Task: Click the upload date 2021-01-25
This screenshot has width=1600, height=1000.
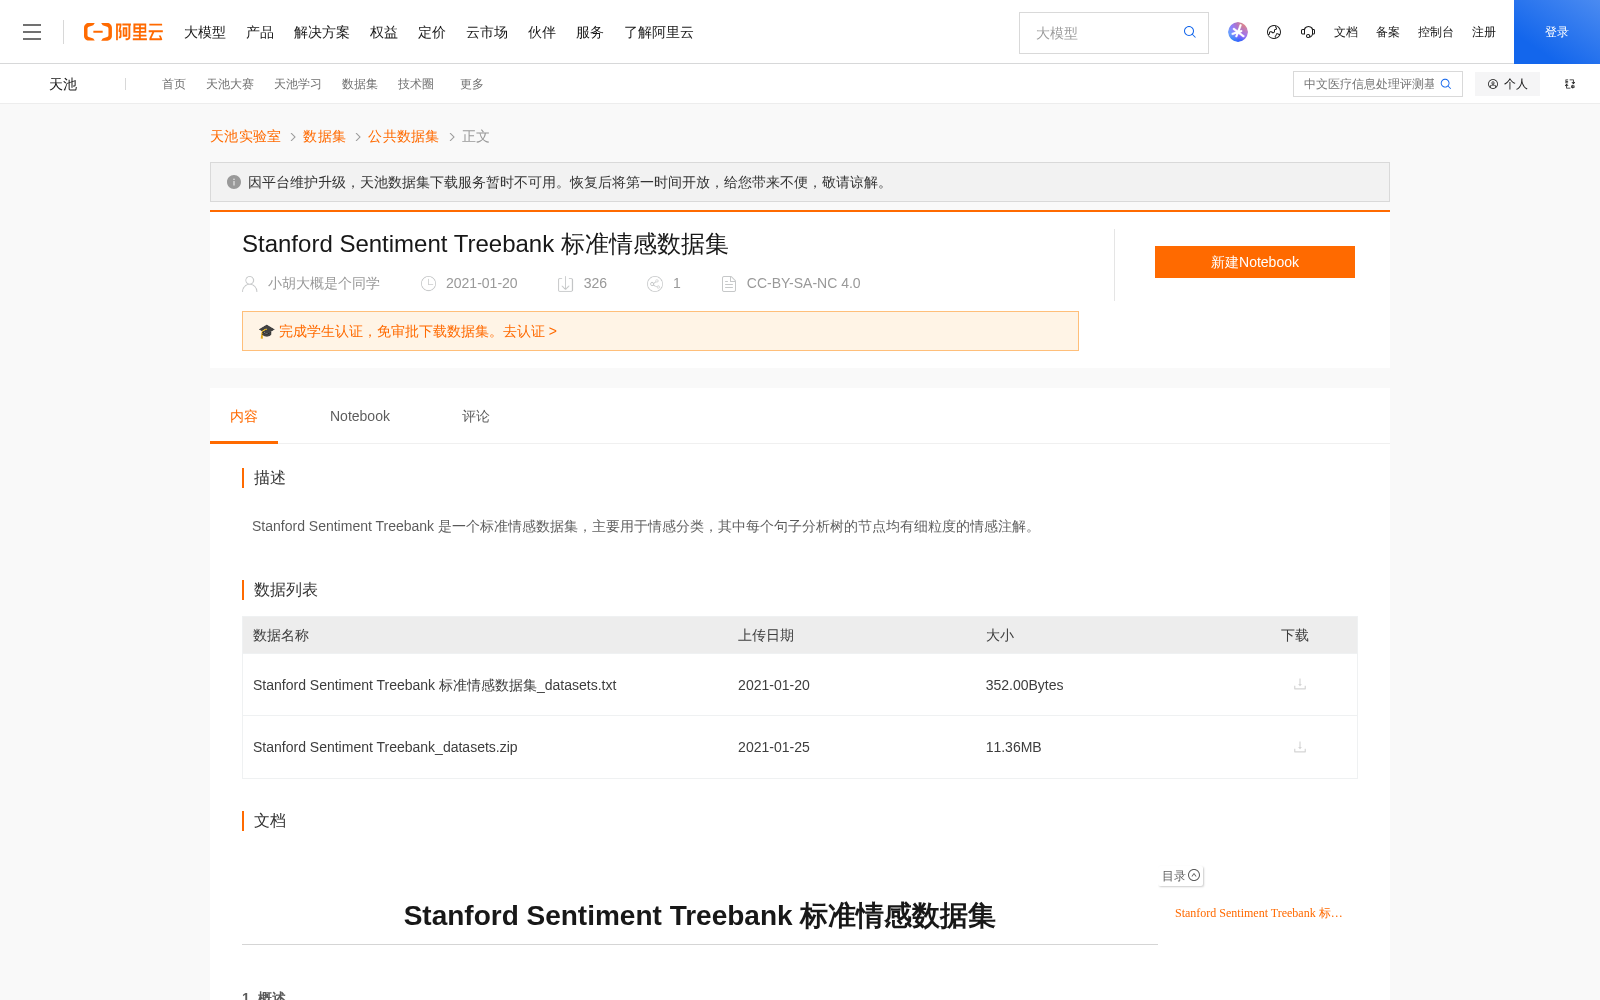Action: point(774,747)
